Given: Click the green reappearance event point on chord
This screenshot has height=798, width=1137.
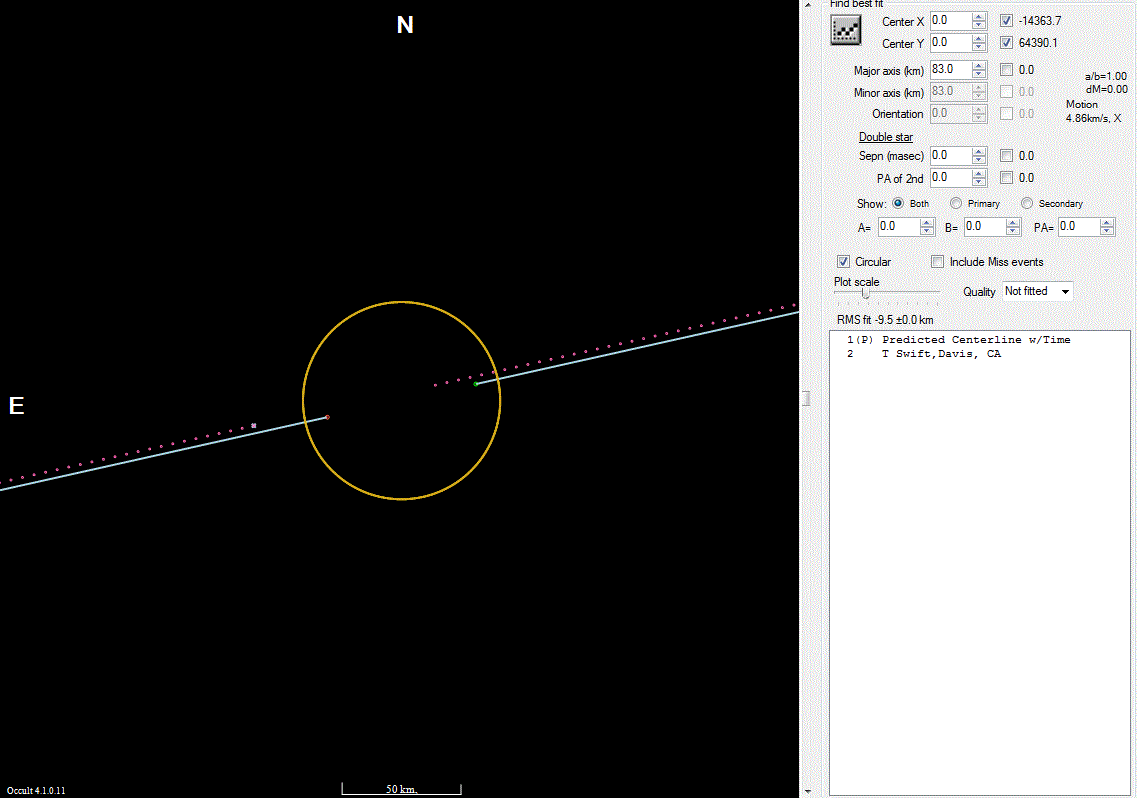Looking at the screenshot, I should click(x=476, y=384).
